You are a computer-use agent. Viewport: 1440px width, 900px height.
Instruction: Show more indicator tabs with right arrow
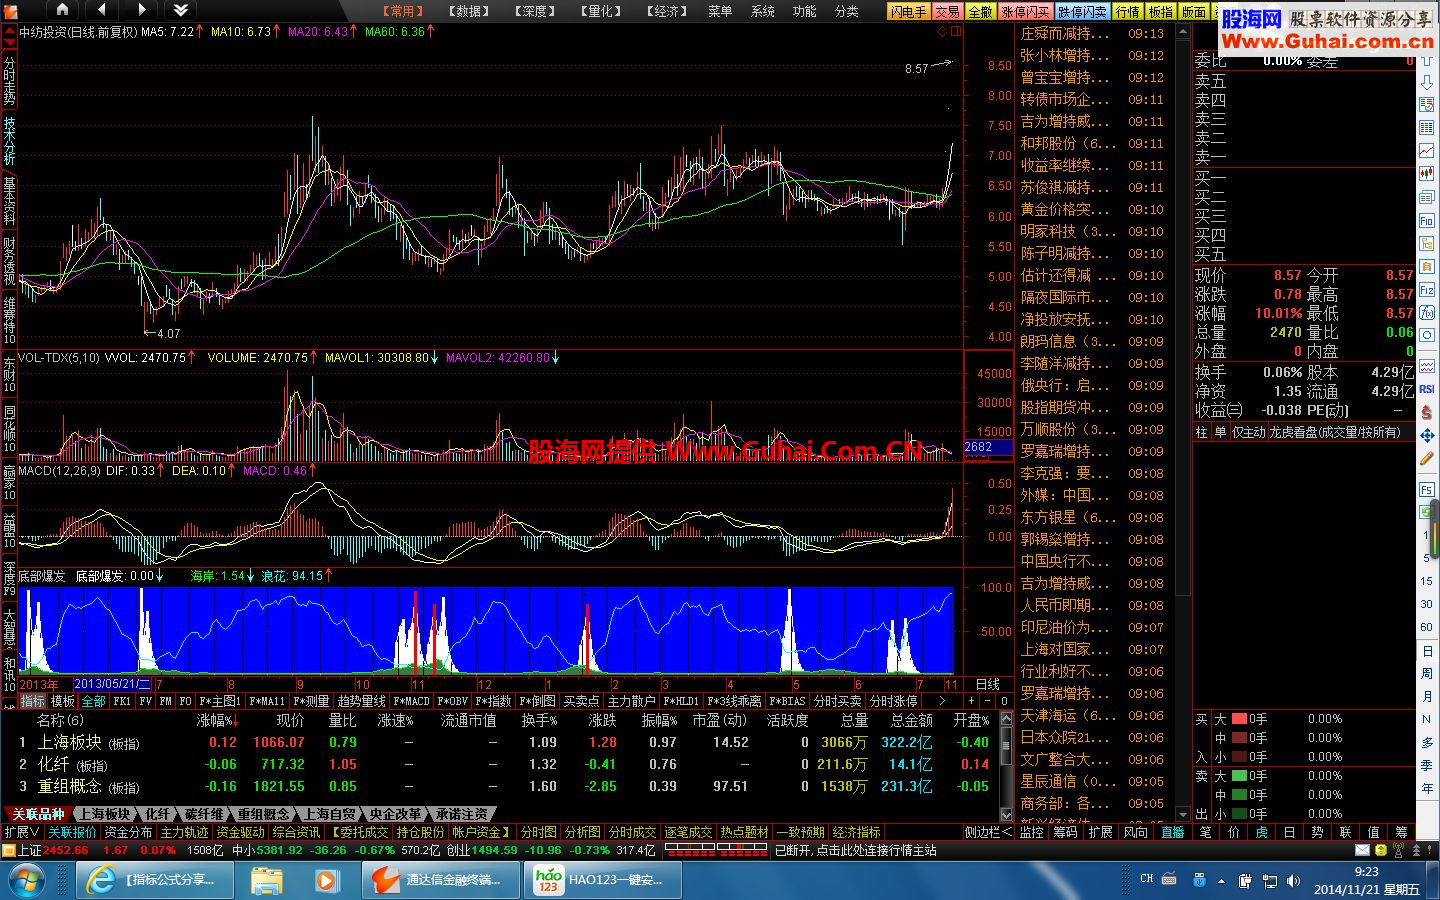[x=941, y=702]
